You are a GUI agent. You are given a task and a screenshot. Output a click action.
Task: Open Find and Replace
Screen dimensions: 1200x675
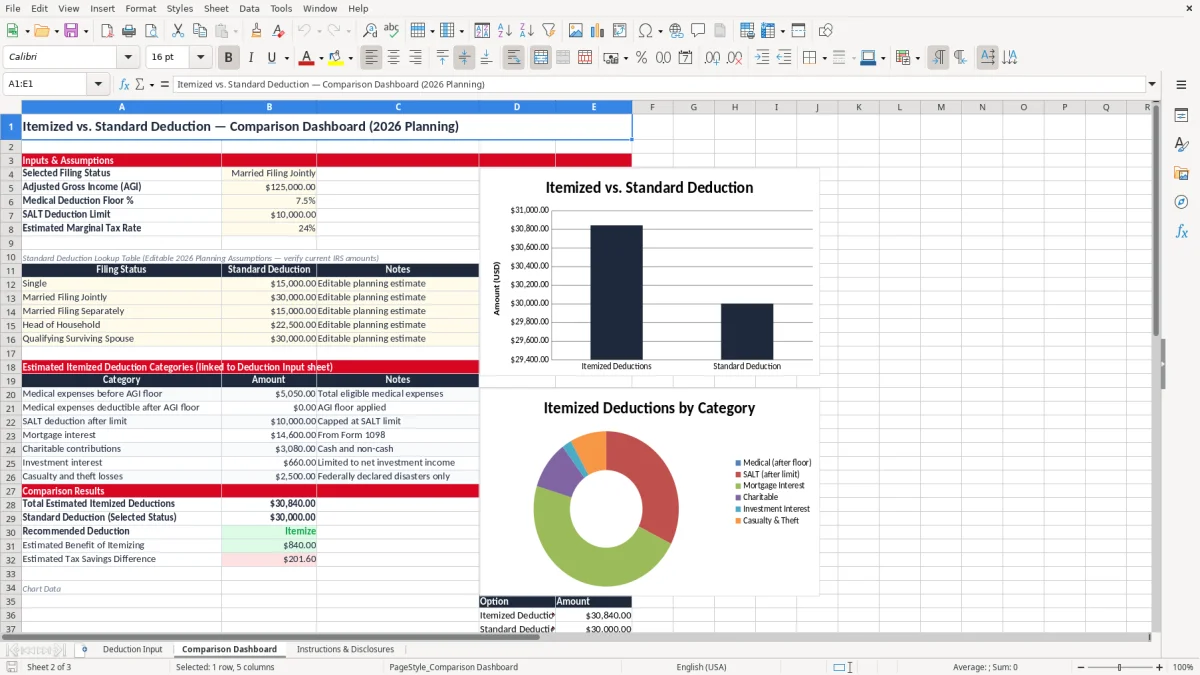pyautogui.click(x=370, y=31)
